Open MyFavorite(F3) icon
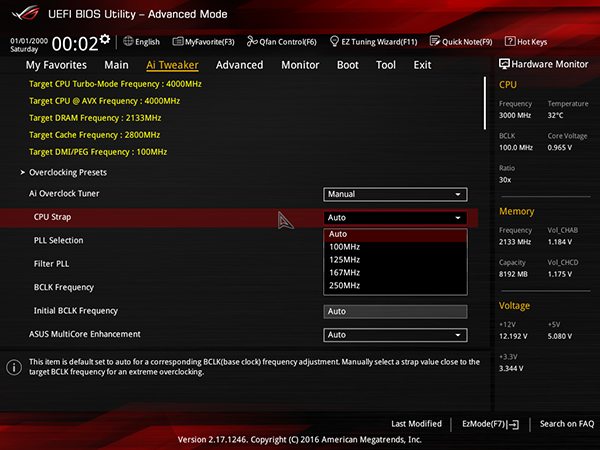This screenshot has width=600, height=450. click(178, 41)
